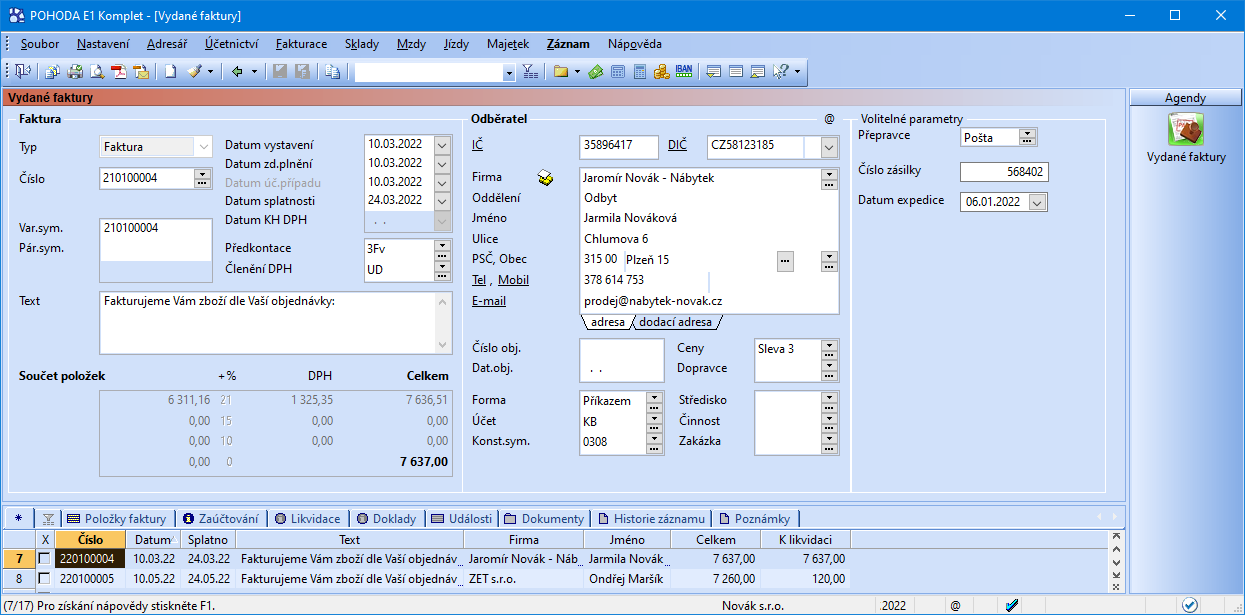This screenshot has height=615, width=1245.
Task: Select the ZET s.r.o. cell in the table
Action: click(x=524, y=578)
